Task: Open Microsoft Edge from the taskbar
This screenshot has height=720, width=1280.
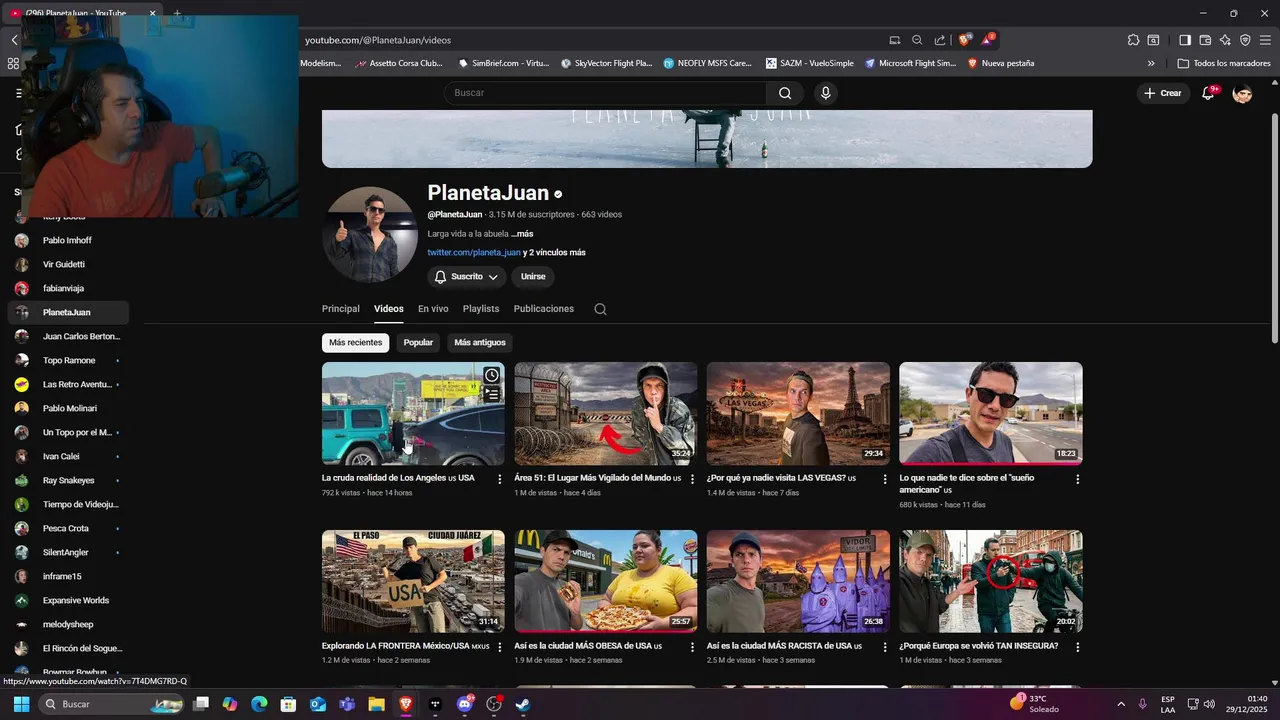Action: (x=259, y=704)
